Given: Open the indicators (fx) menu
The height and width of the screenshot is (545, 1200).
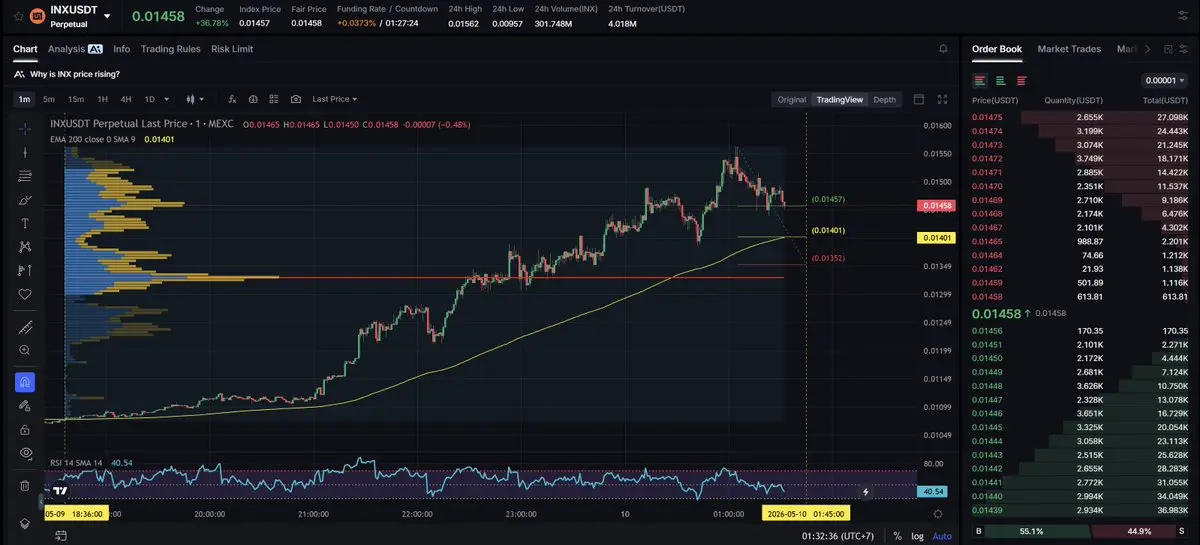Looking at the screenshot, I should click(232, 99).
